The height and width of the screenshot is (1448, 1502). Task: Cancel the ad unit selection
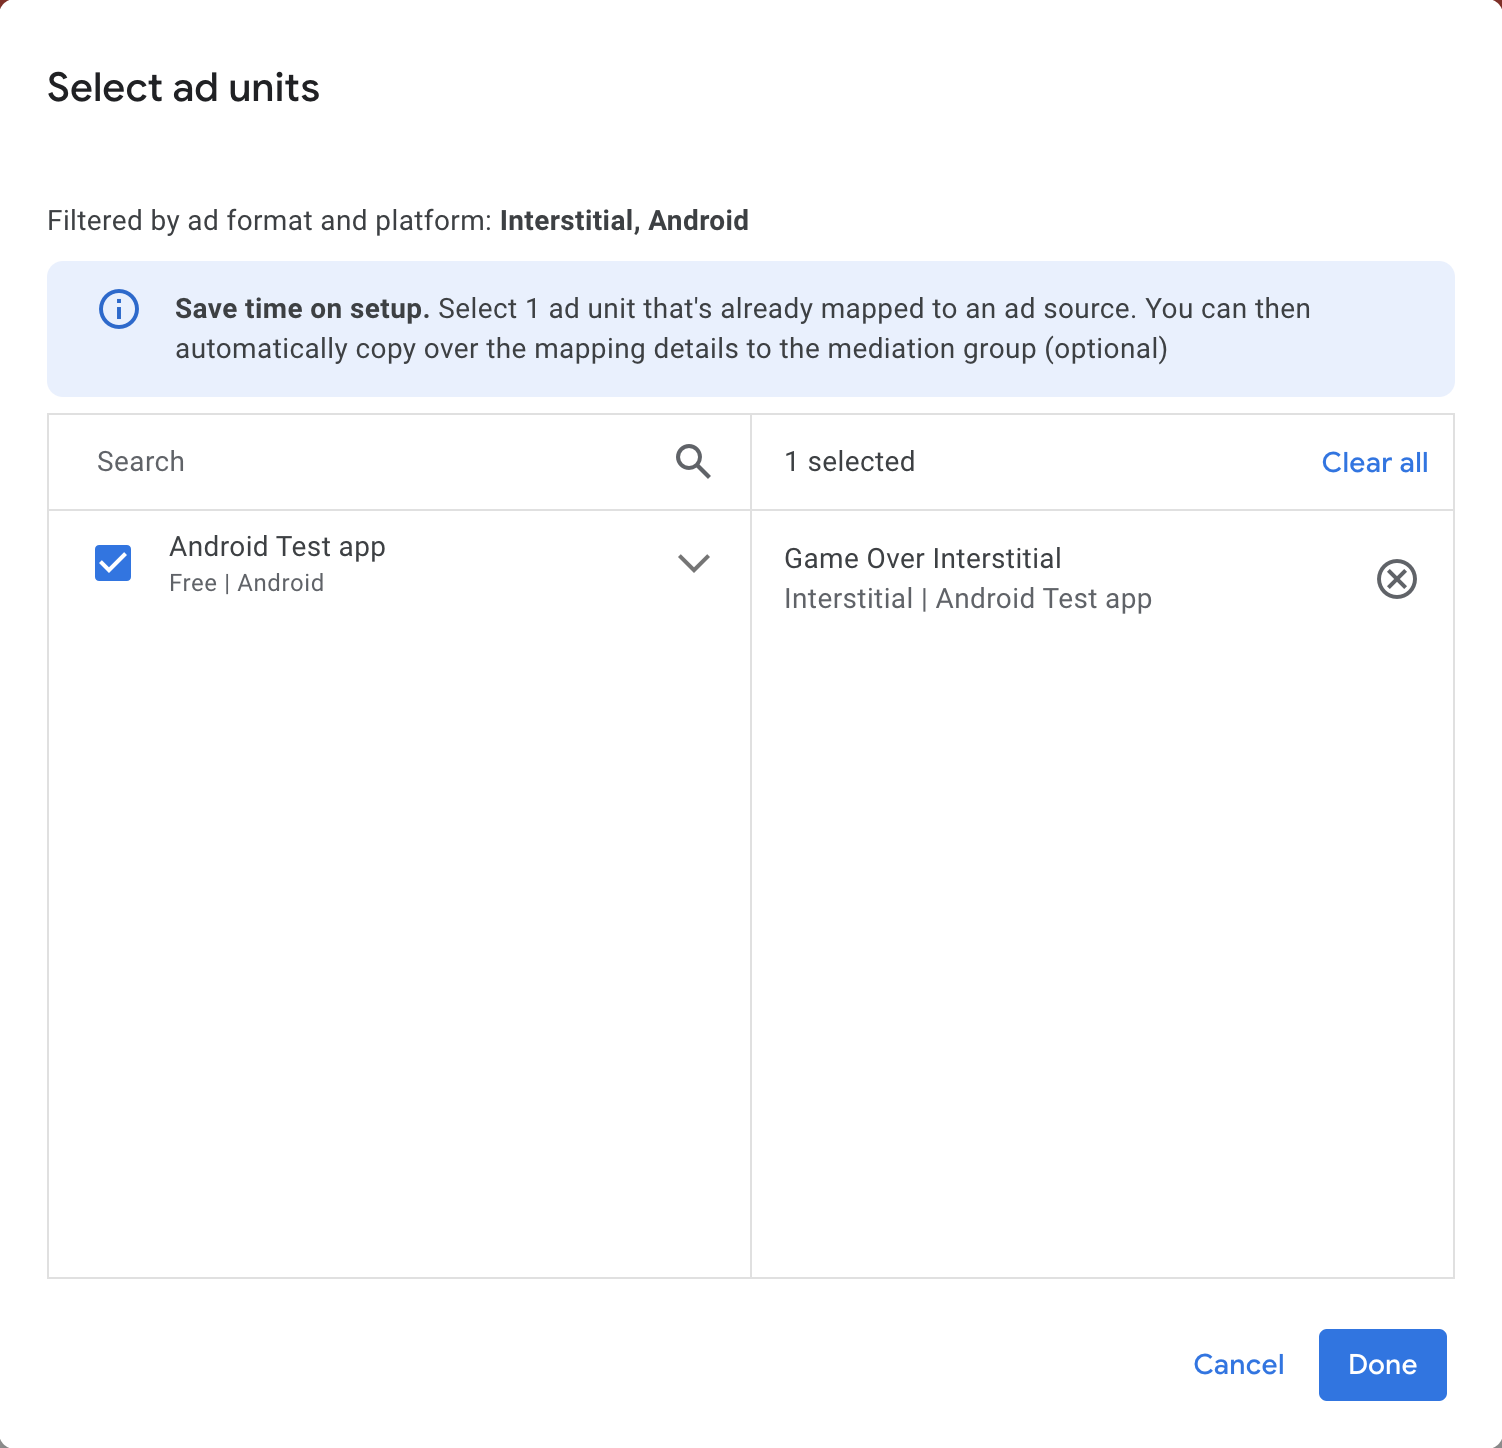click(1238, 1364)
